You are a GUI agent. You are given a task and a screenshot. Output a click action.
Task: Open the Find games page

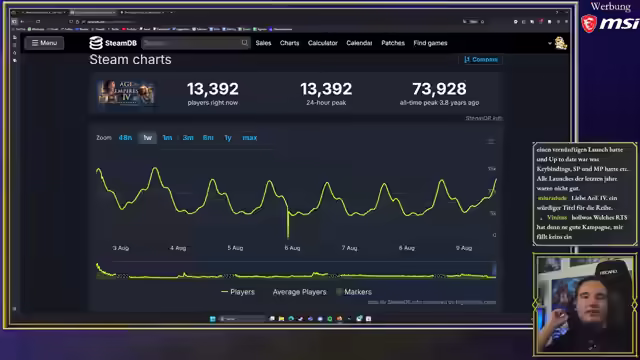click(430, 43)
